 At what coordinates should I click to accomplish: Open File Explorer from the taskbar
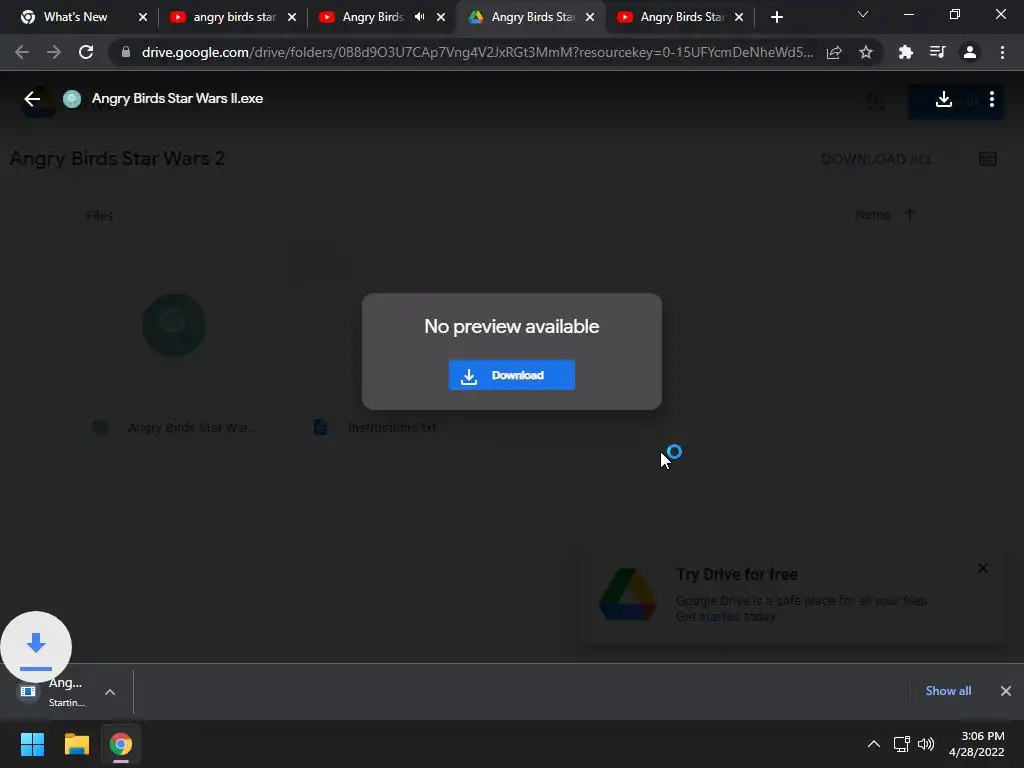pos(76,744)
